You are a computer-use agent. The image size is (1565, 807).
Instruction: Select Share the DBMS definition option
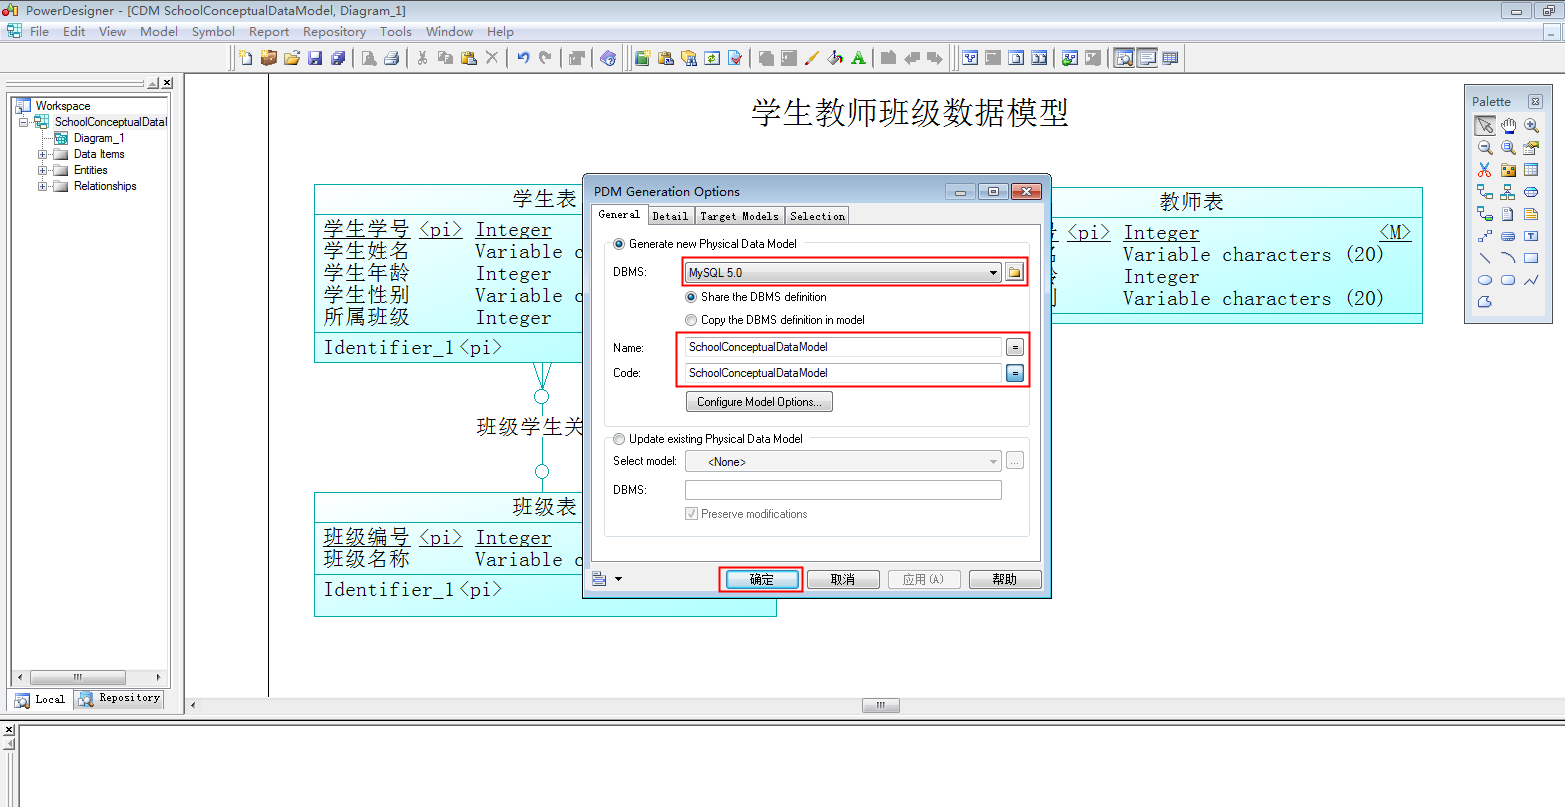(x=691, y=297)
